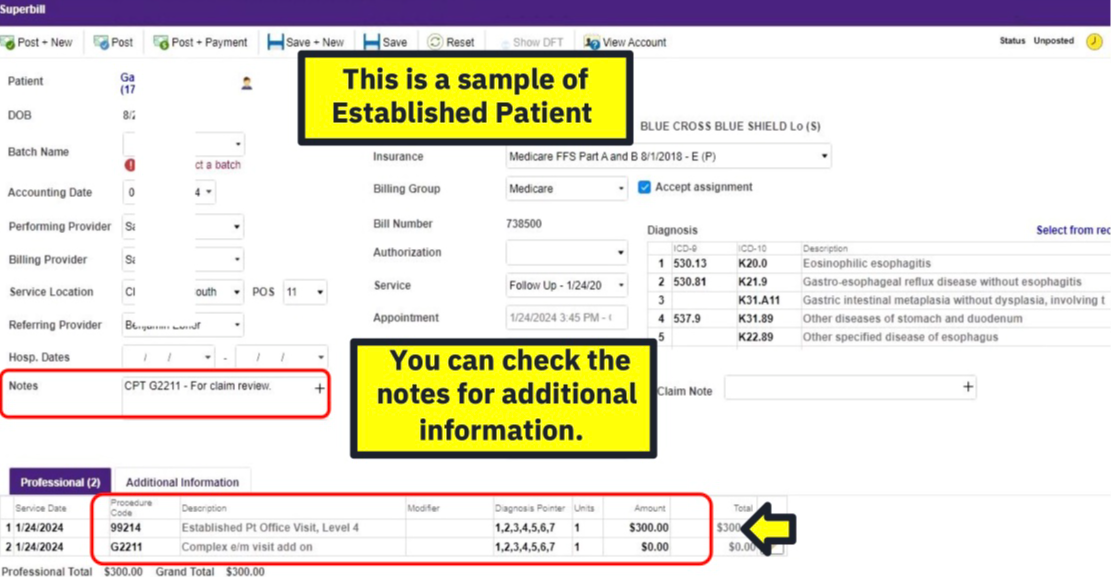Open the Accounting Date dropdown

(x=208, y=192)
